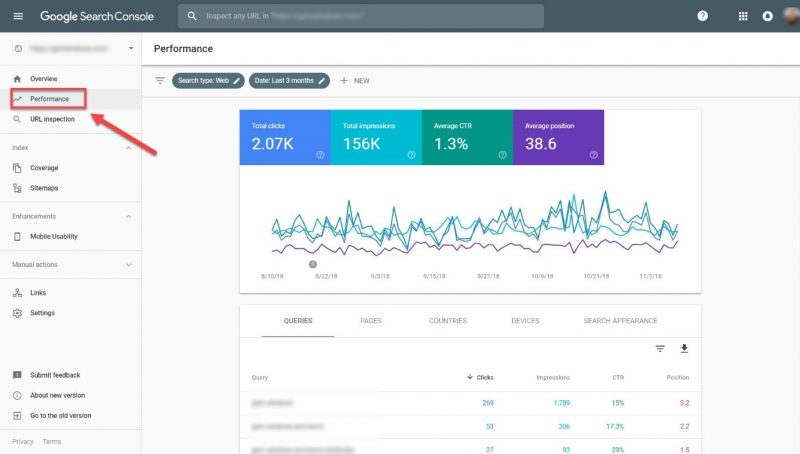Click the 269 clicks value

click(x=488, y=403)
